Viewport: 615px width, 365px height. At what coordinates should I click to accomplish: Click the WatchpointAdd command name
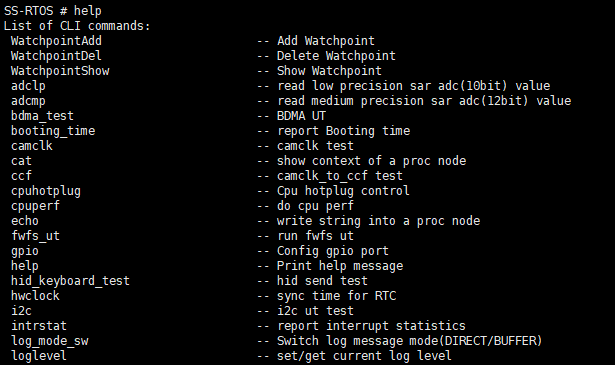click(x=56, y=41)
